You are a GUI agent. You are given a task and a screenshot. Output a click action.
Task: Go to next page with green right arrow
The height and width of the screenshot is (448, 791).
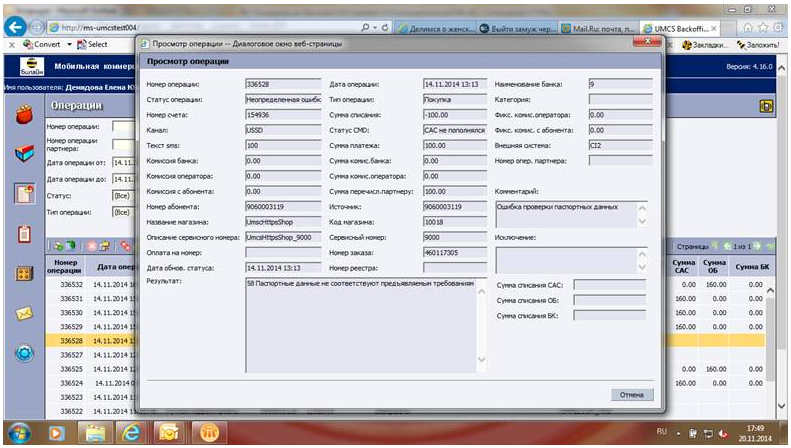757,246
